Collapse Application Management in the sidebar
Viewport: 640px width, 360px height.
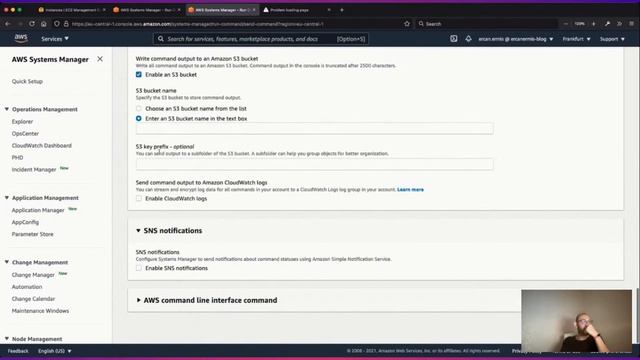(7, 198)
